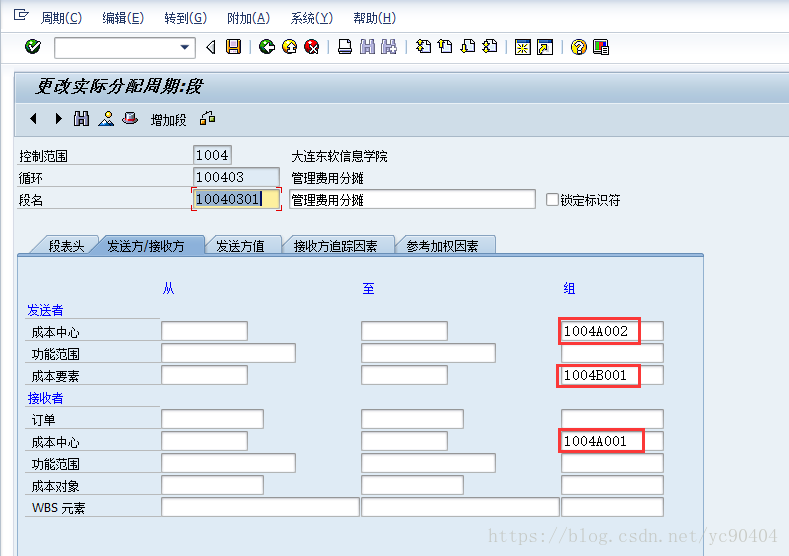Click the Find binoculars icon
789x556 pixels.
[x=367, y=47]
